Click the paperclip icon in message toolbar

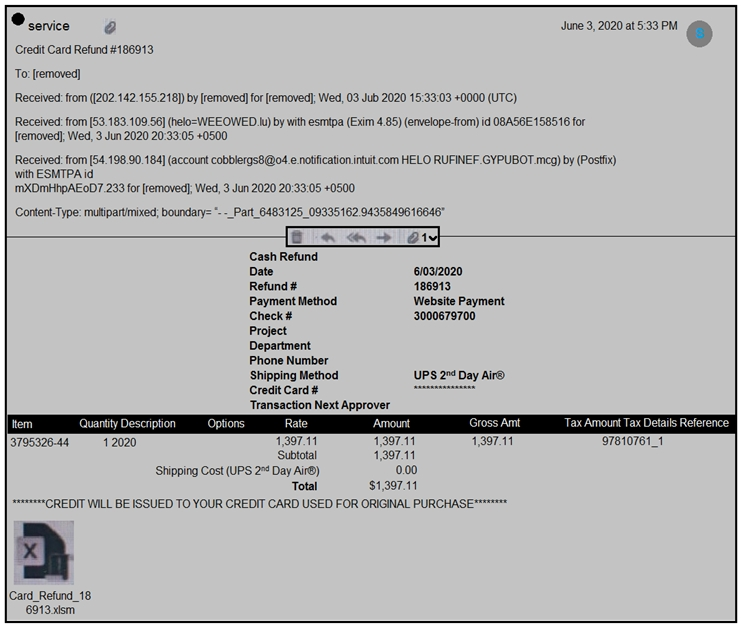pyautogui.click(x=411, y=237)
